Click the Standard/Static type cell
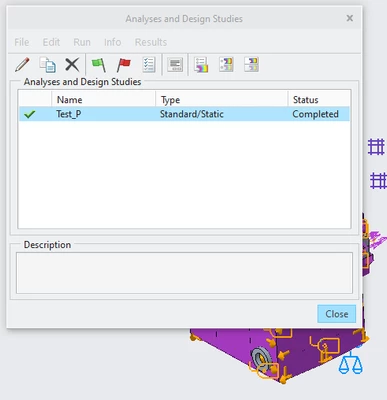 (192, 114)
